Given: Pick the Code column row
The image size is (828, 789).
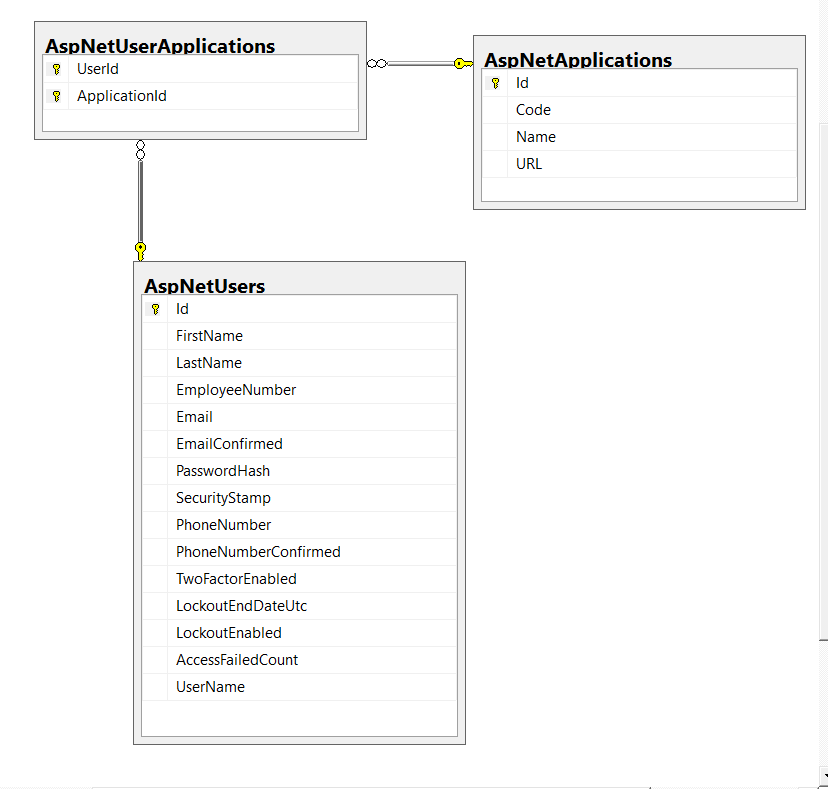Looking at the screenshot, I should tap(533, 110).
